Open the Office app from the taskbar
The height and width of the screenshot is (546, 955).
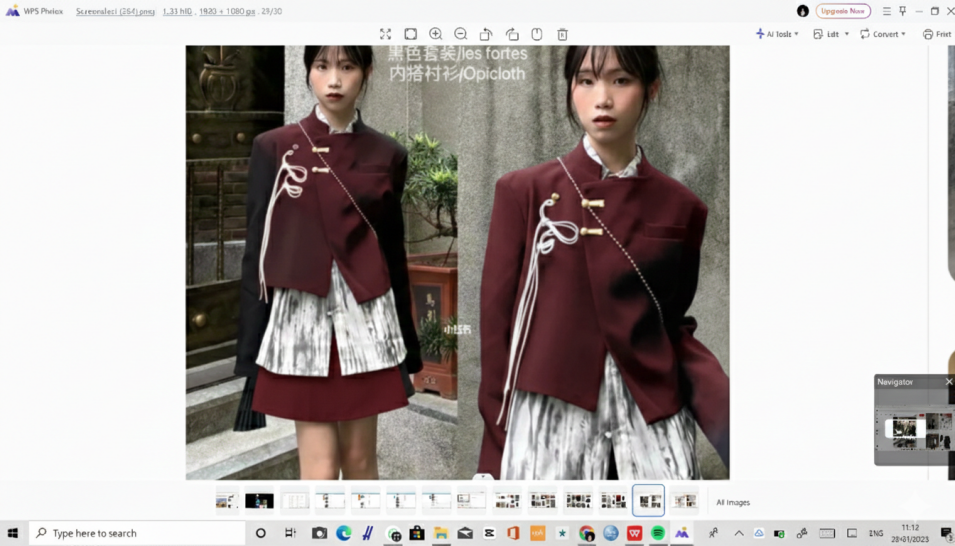(x=513, y=533)
